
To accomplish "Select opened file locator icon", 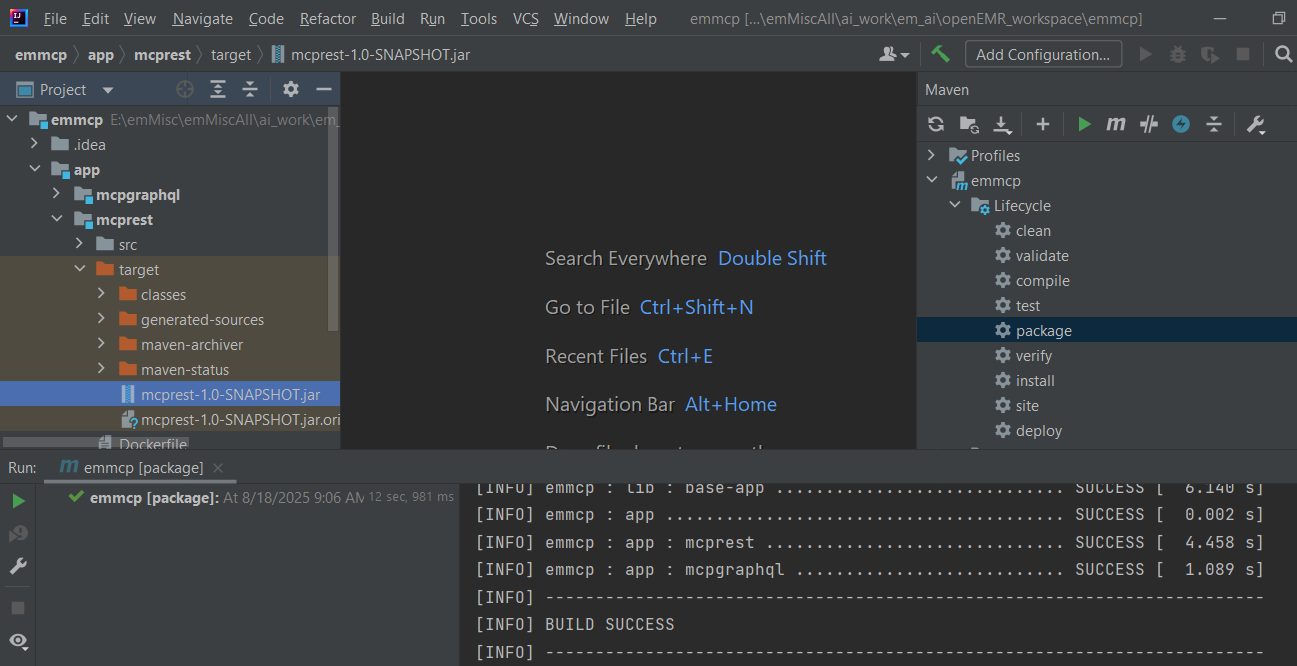I will [185, 89].
